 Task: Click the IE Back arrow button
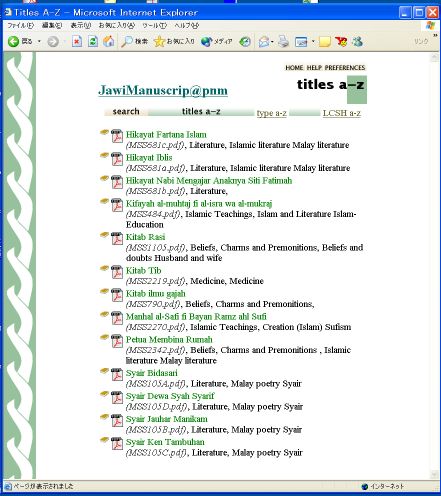[14, 41]
